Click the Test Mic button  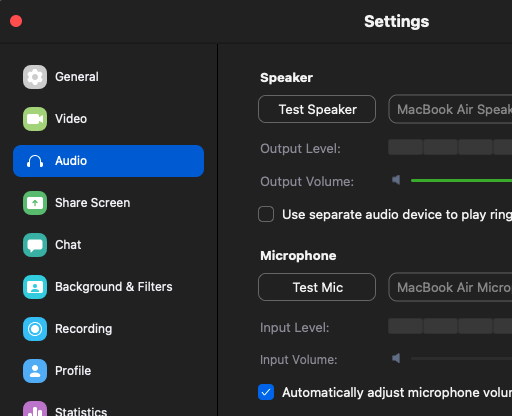coord(317,287)
